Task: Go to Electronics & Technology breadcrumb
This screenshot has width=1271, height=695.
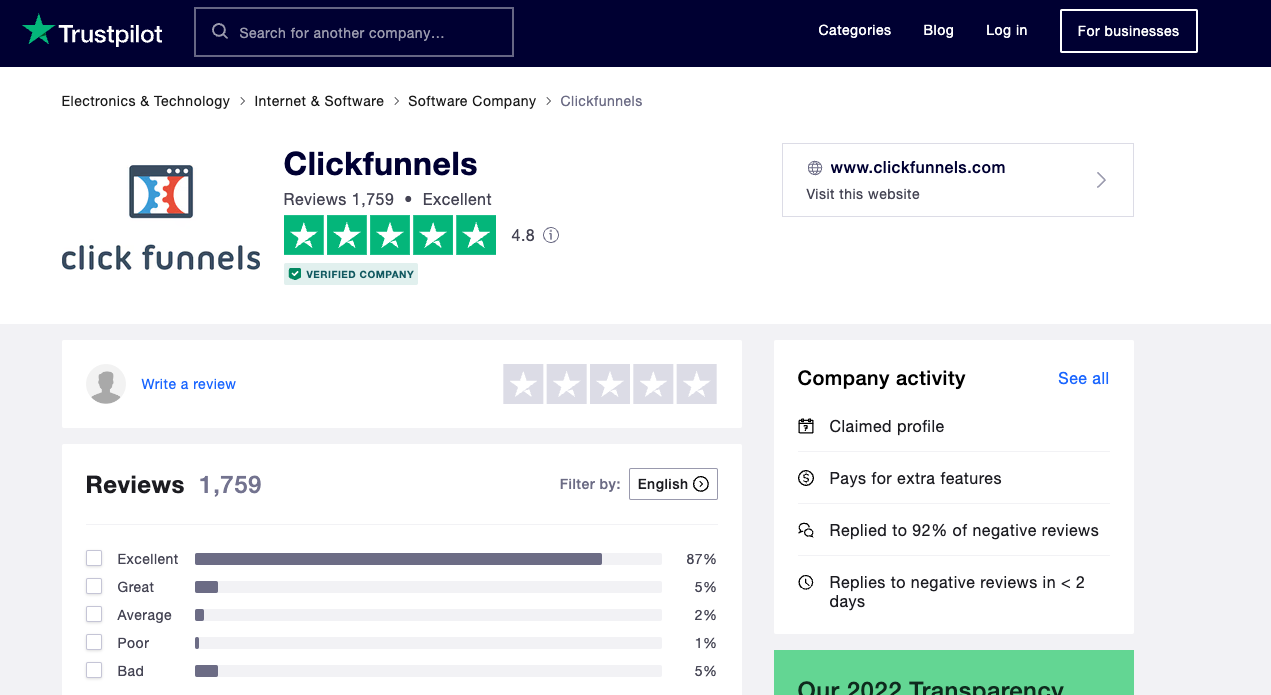Action: point(146,101)
